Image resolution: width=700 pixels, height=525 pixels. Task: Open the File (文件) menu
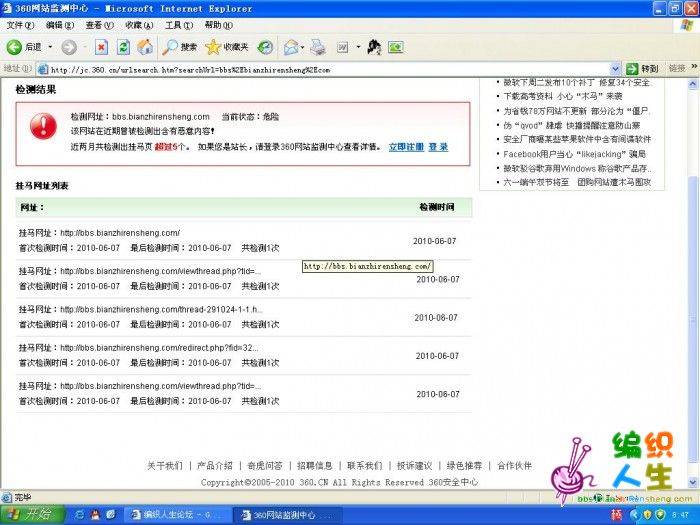pyautogui.click(x=20, y=25)
